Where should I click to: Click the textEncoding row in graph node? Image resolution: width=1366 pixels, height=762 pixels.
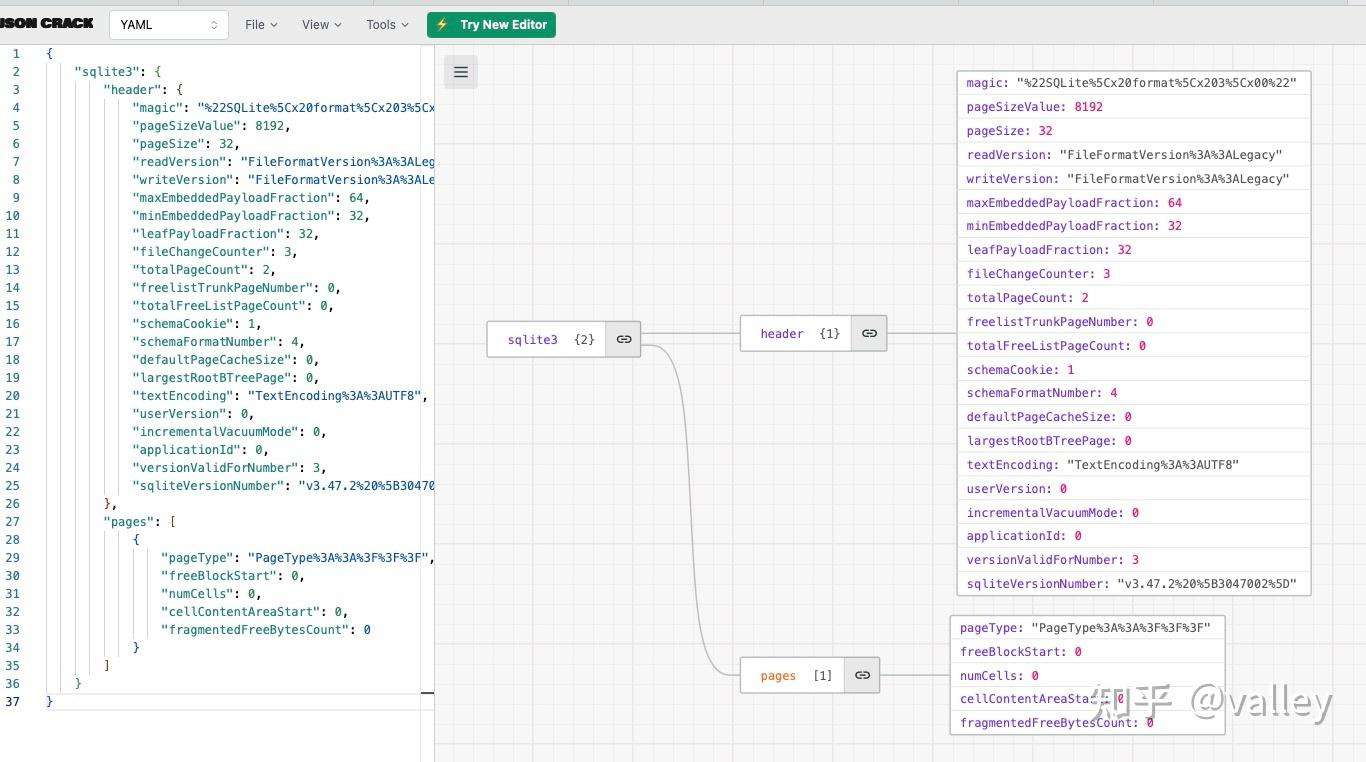[1133, 465]
